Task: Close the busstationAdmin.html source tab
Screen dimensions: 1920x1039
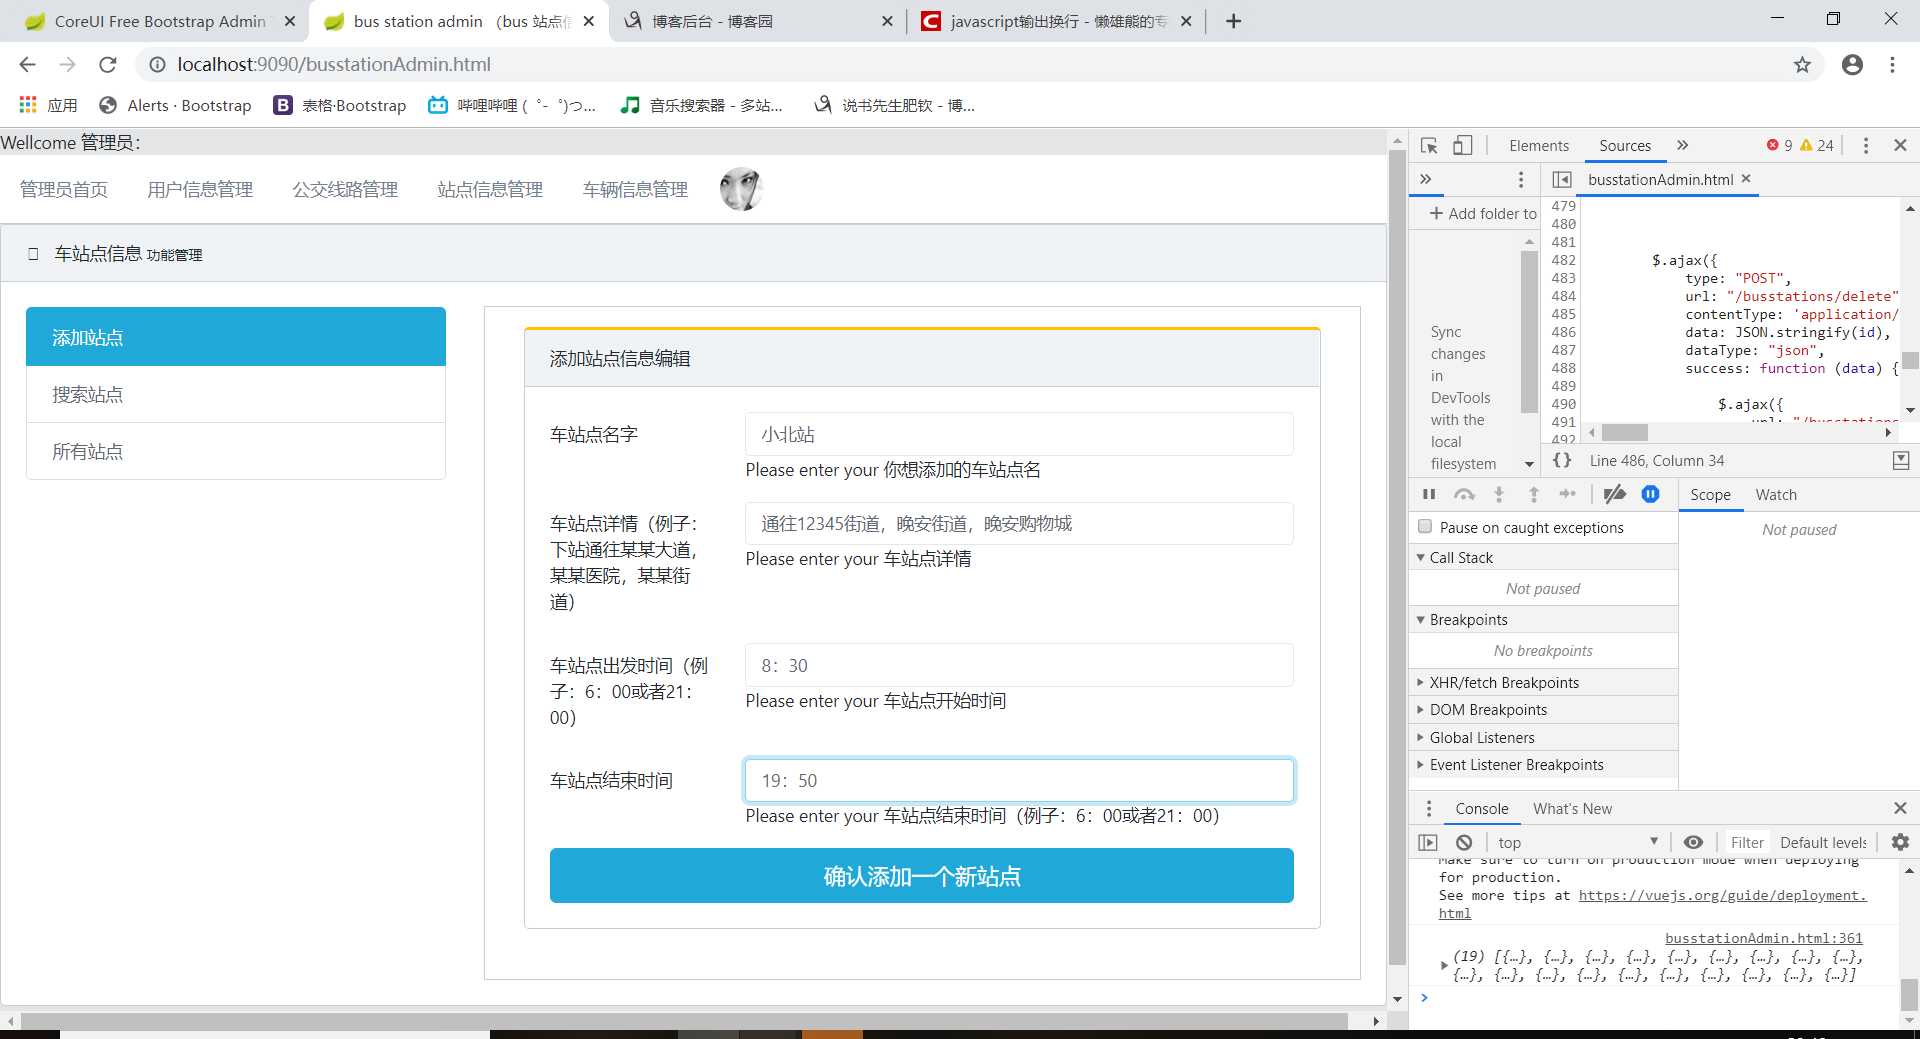Action: [x=1746, y=178]
